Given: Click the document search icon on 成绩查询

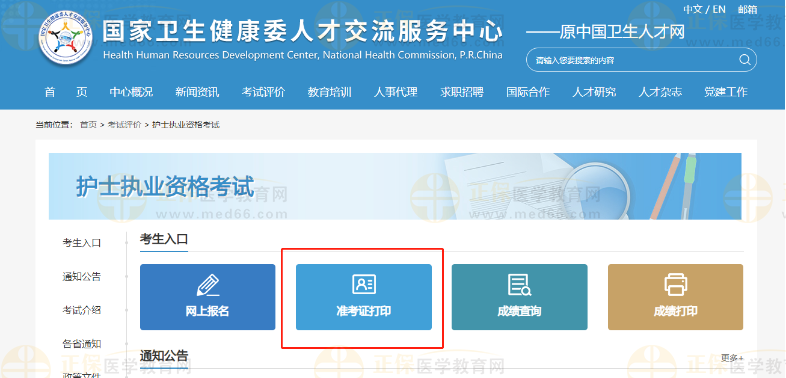Looking at the screenshot, I should tap(519, 285).
